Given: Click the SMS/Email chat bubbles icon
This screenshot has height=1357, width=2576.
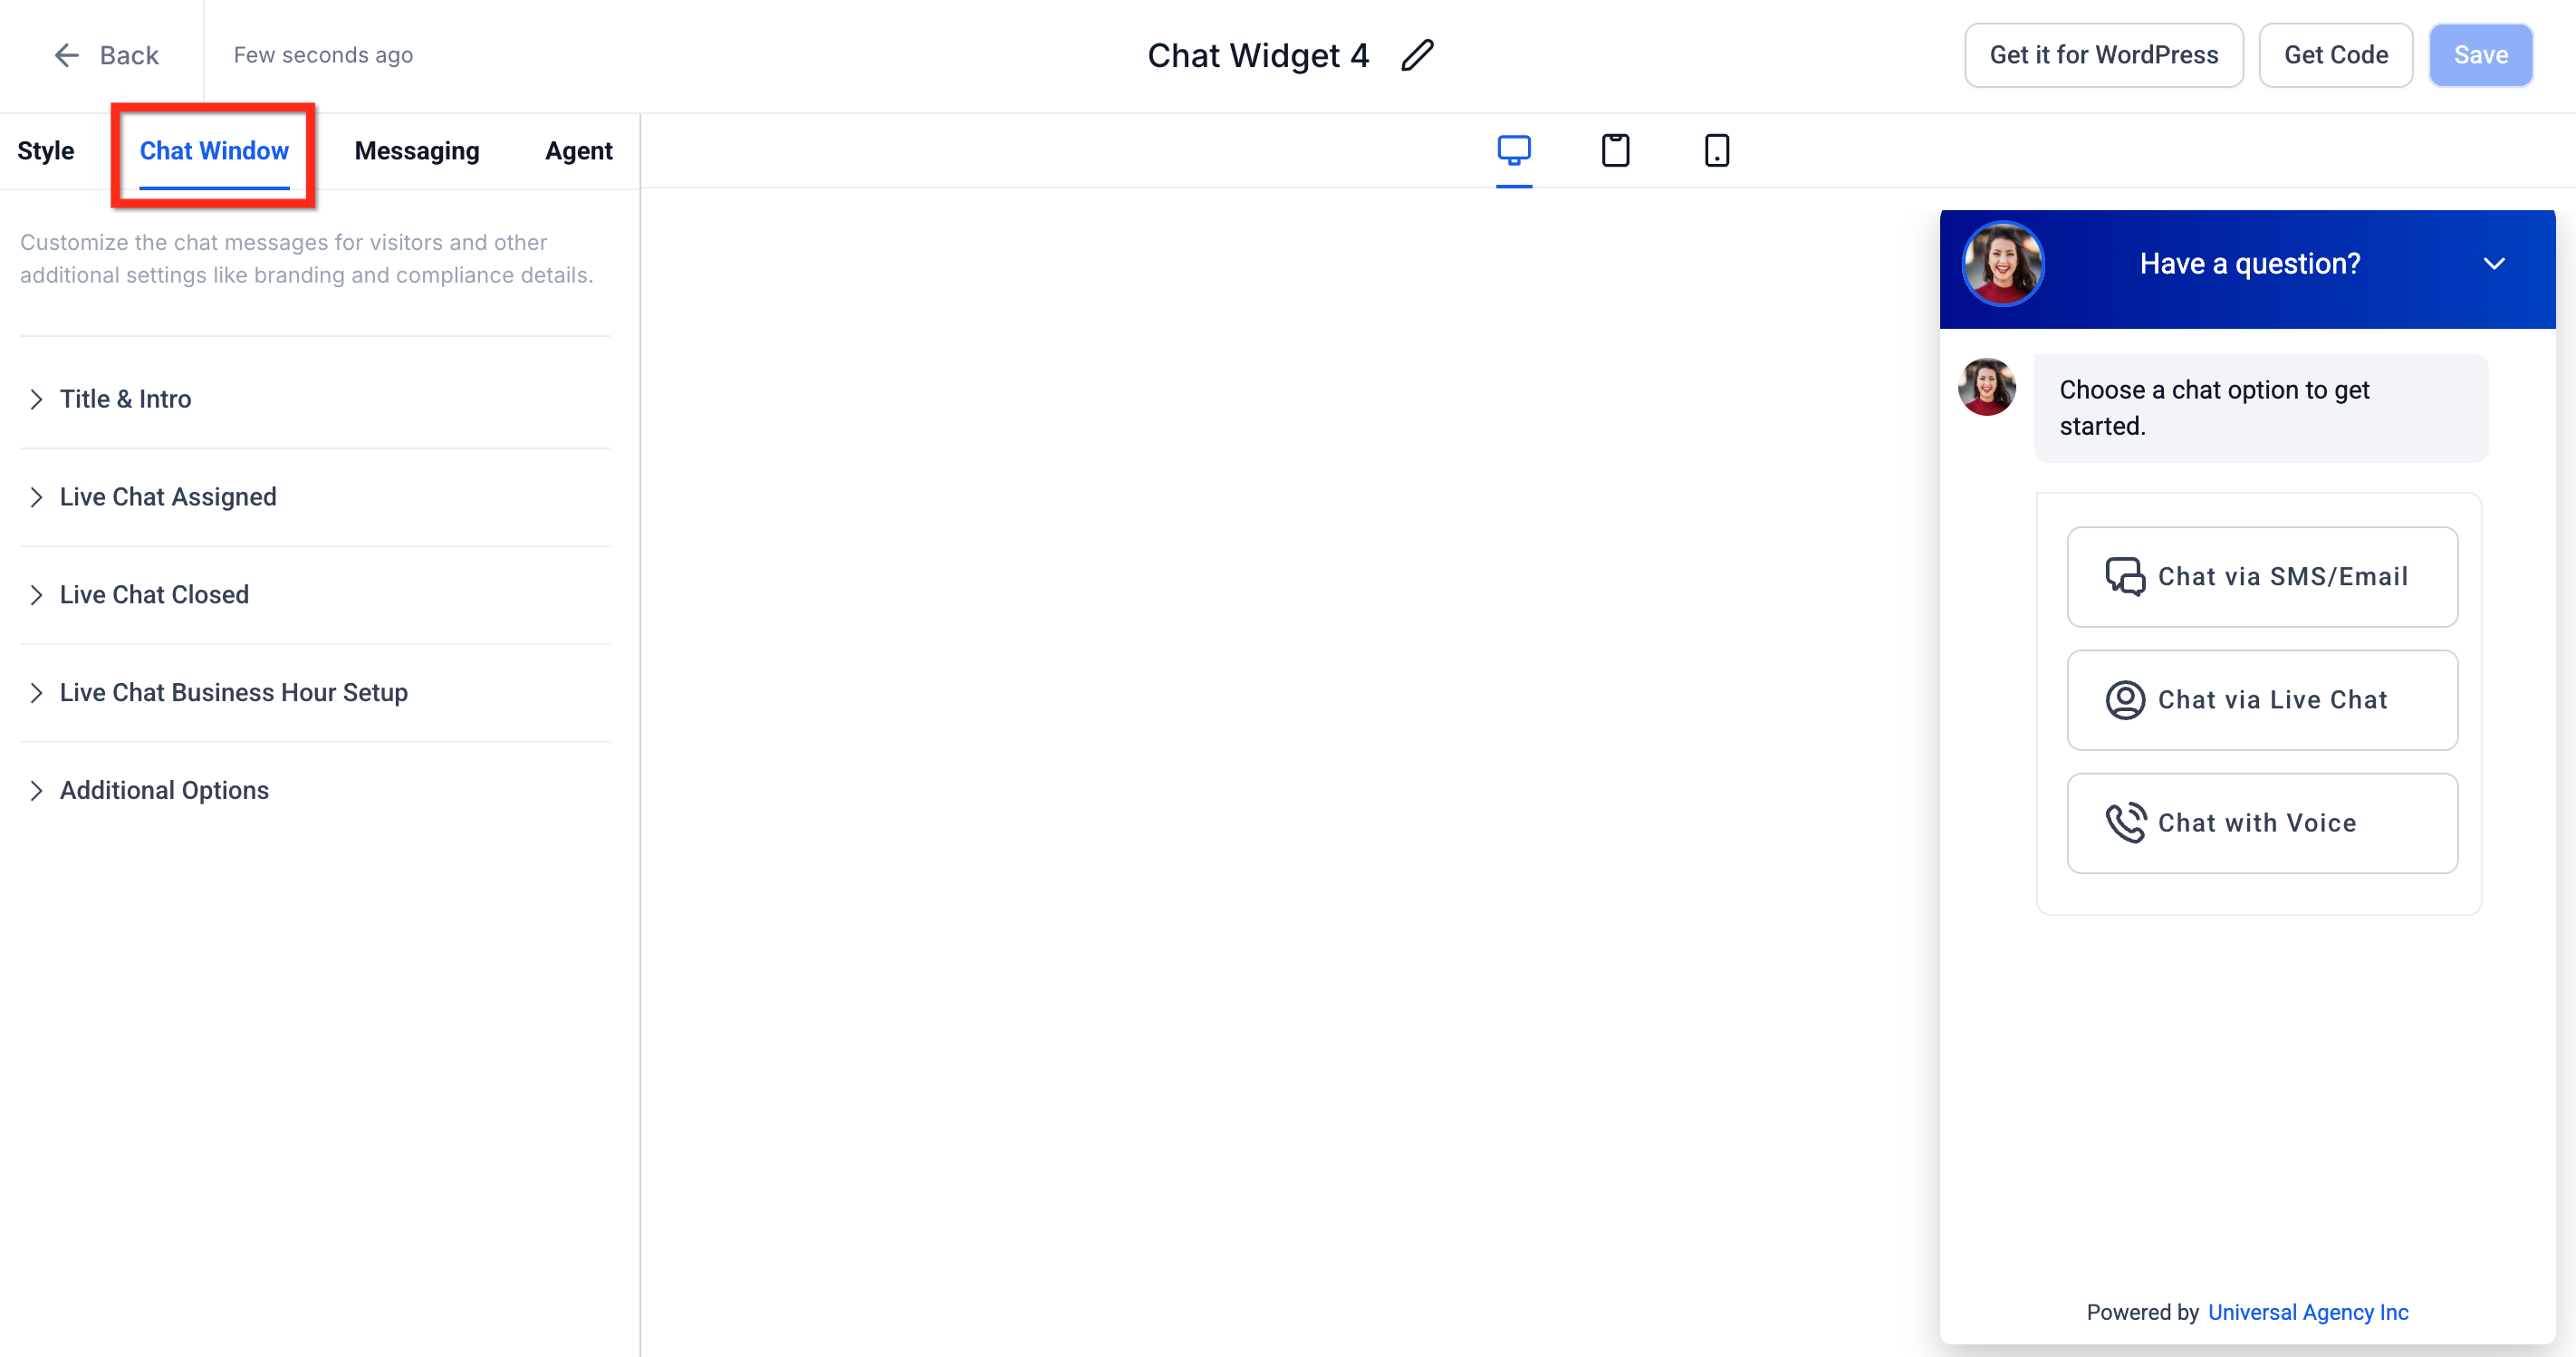Looking at the screenshot, I should pos(2124,577).
